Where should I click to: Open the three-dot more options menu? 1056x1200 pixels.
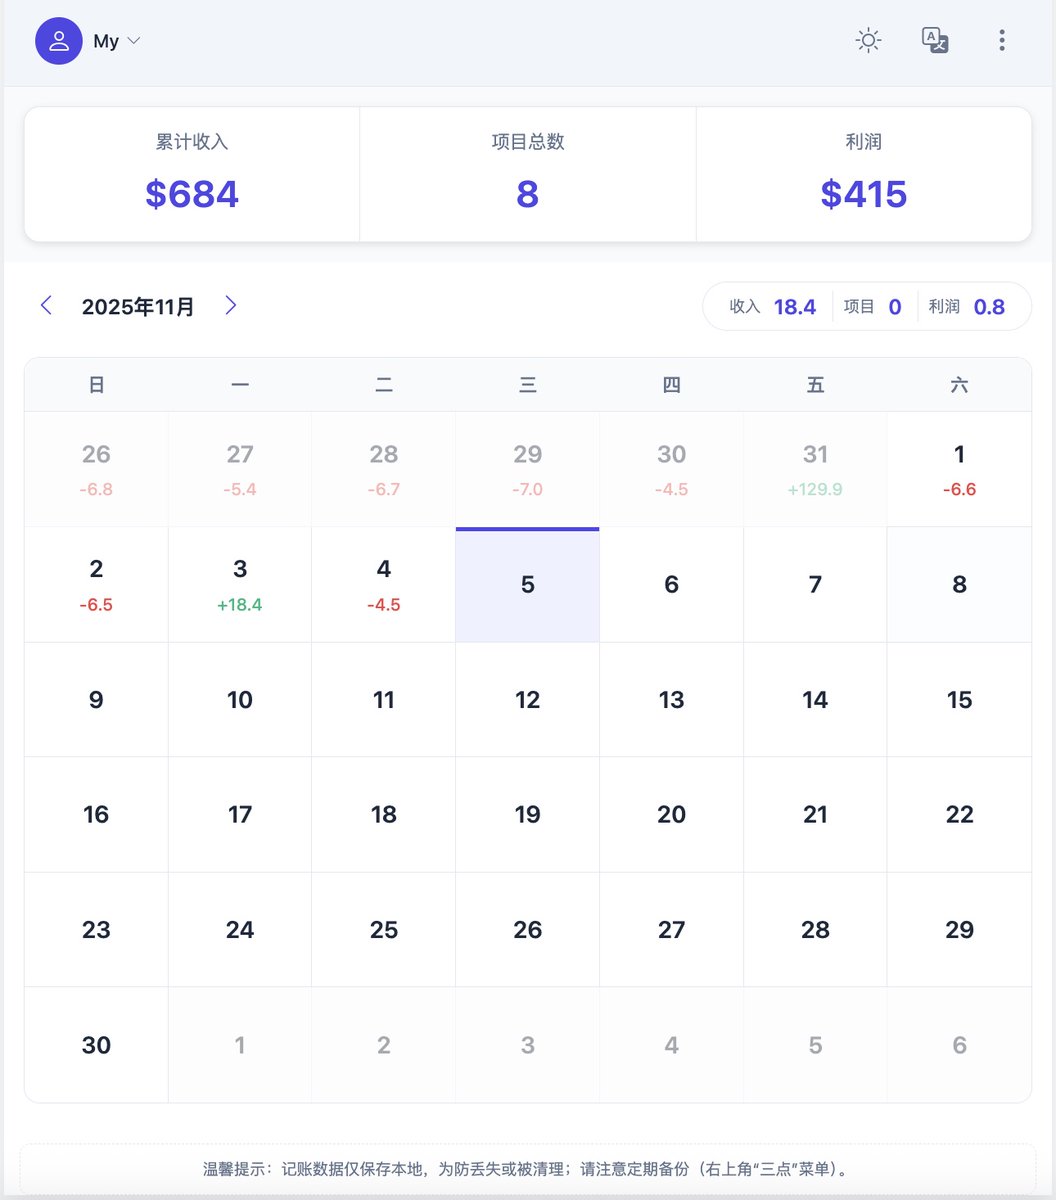pos(1002,41)
